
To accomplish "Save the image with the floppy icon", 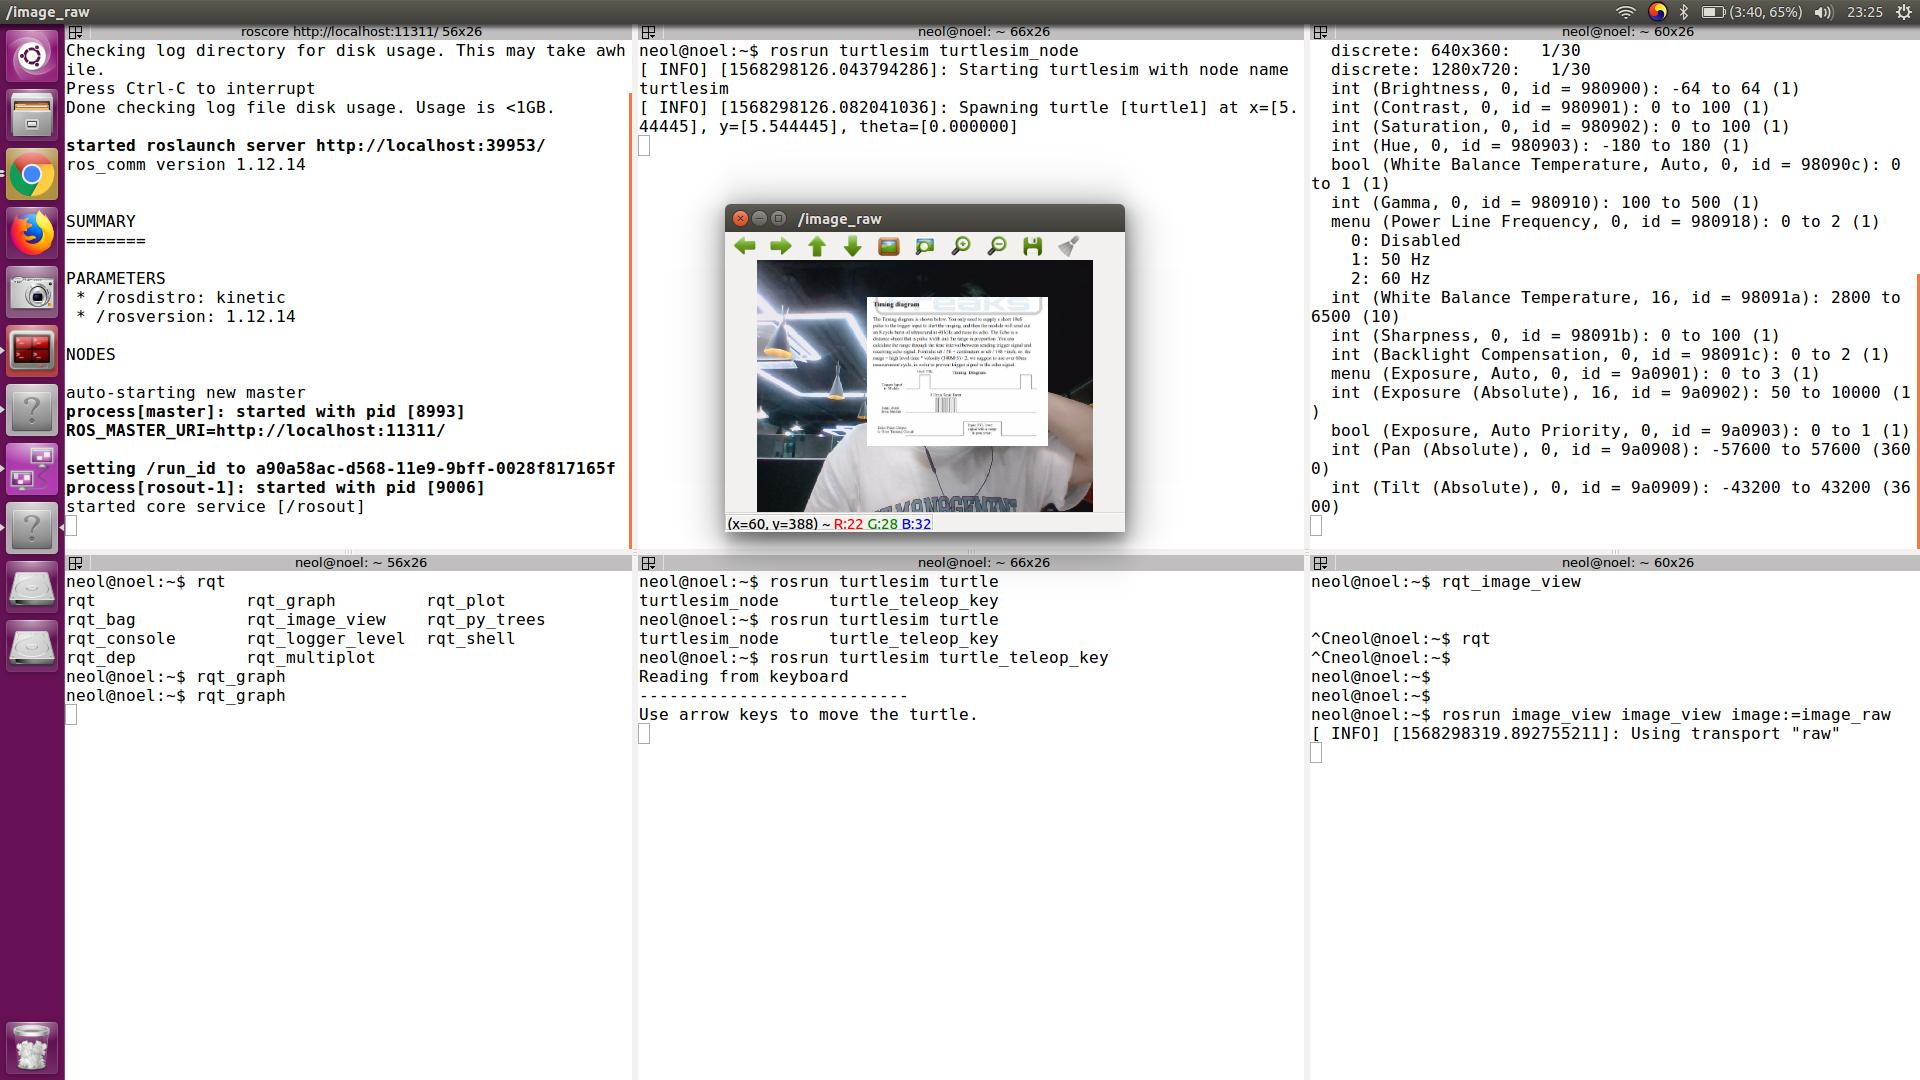I will pyautogui.click(x=1032, y=246).
